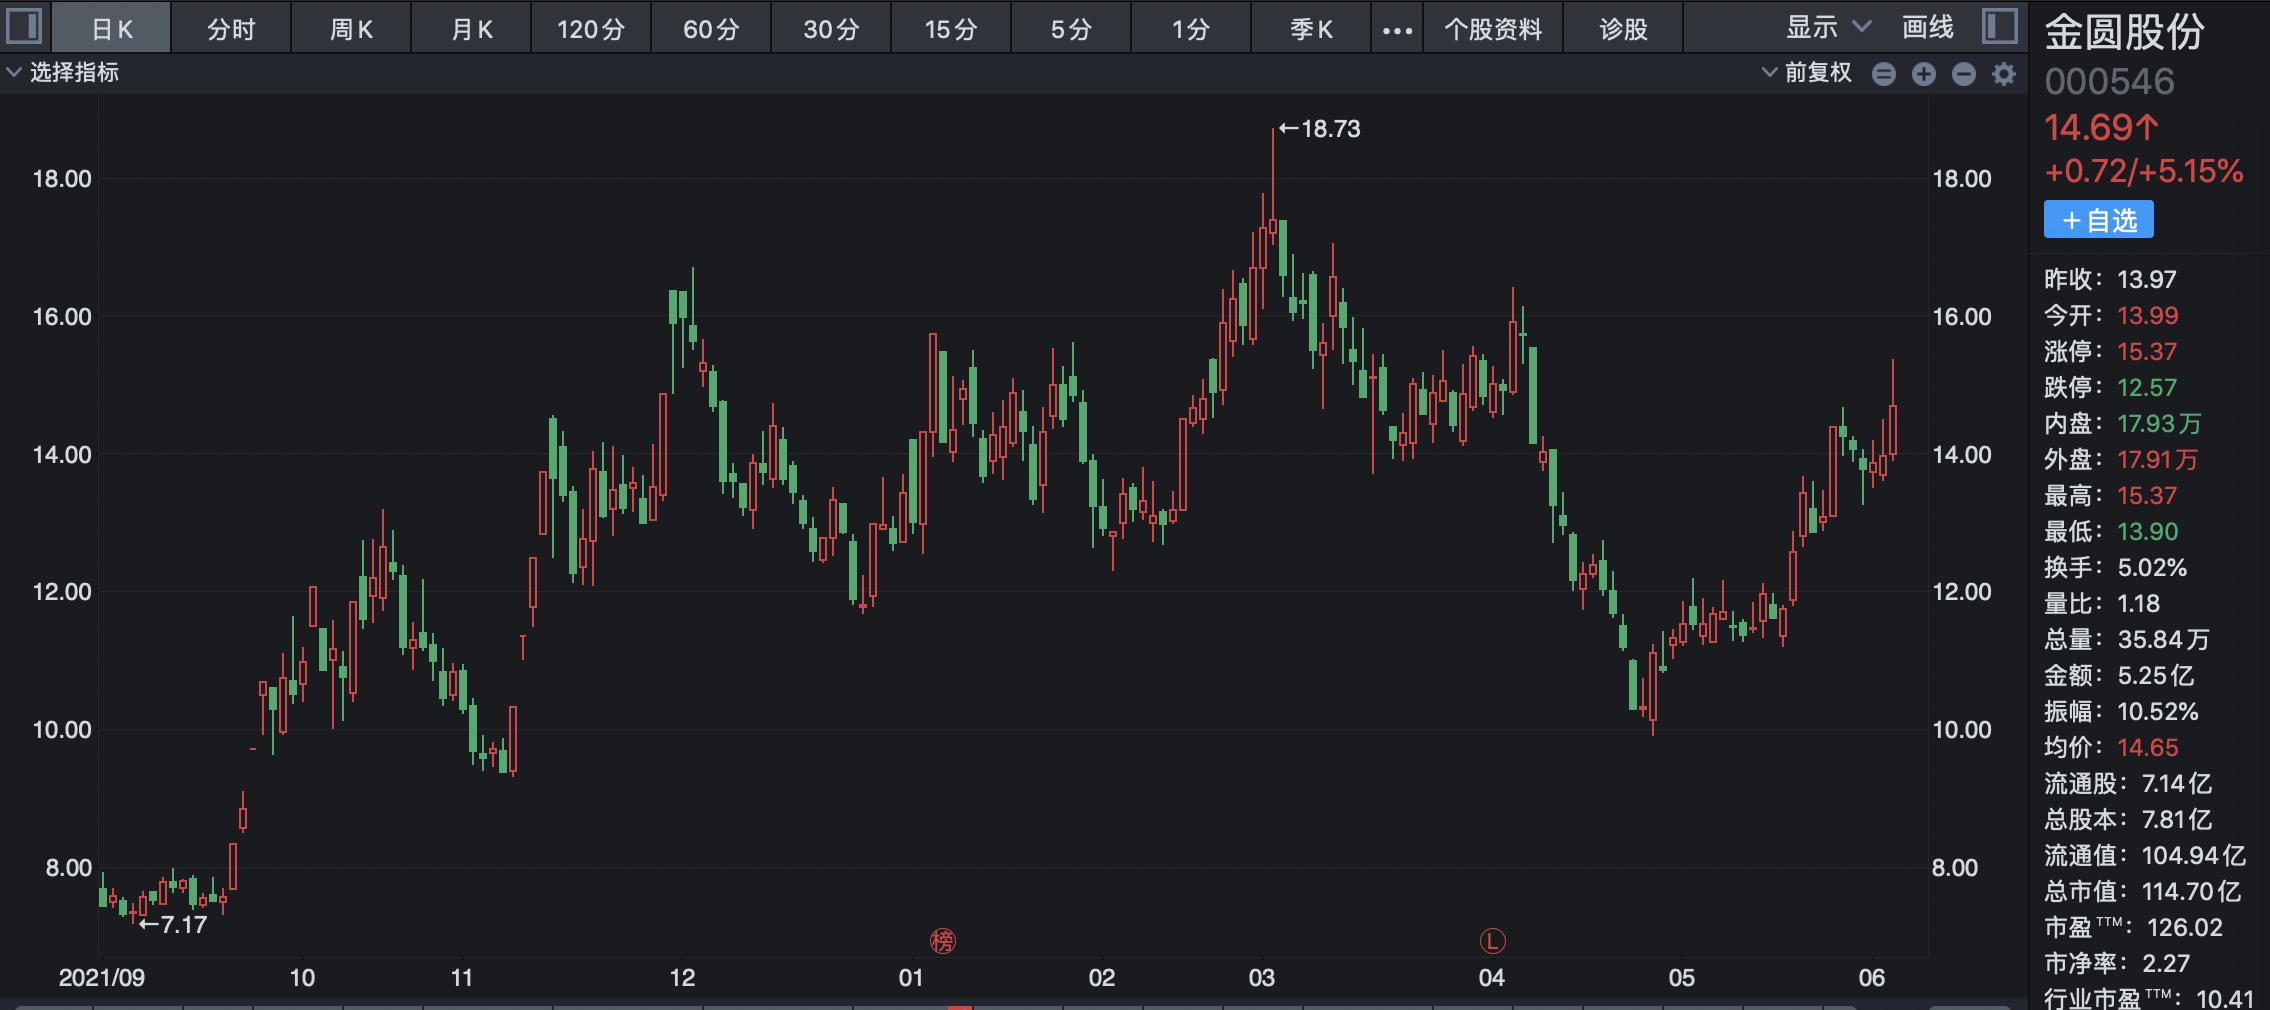
Task: Click the red L marker on timeline
Action: click(1492, 941)
